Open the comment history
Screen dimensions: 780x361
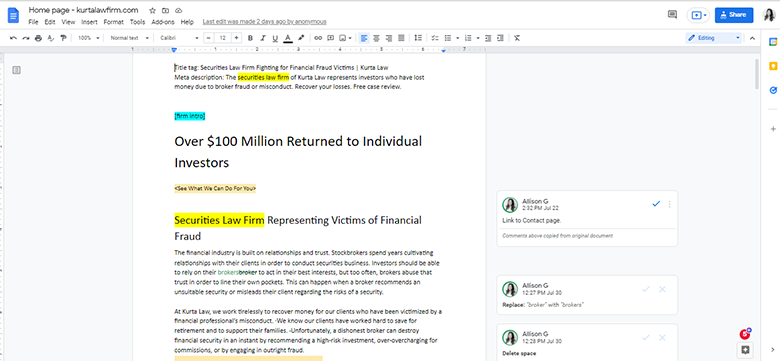[672, 15]
